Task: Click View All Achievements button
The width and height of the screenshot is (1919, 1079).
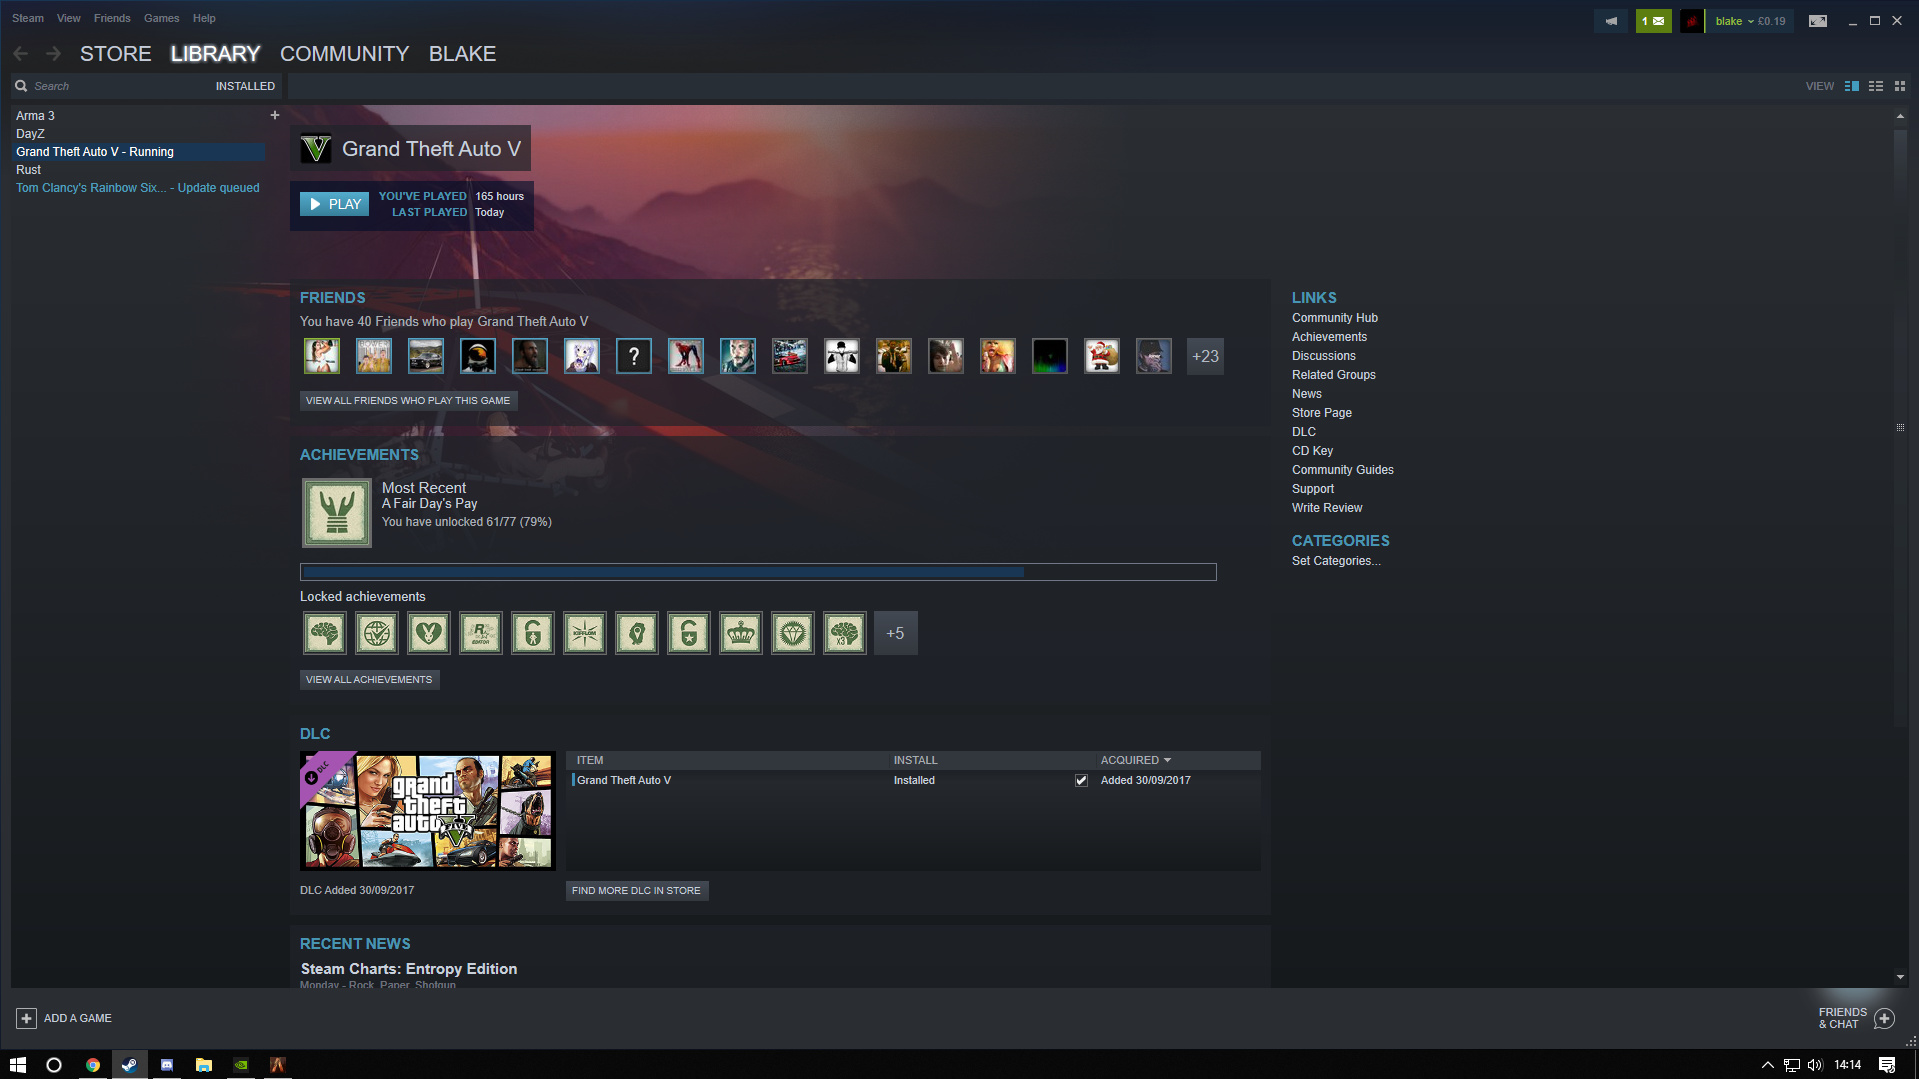Action: pyautogui.click(x=369, y=679)
